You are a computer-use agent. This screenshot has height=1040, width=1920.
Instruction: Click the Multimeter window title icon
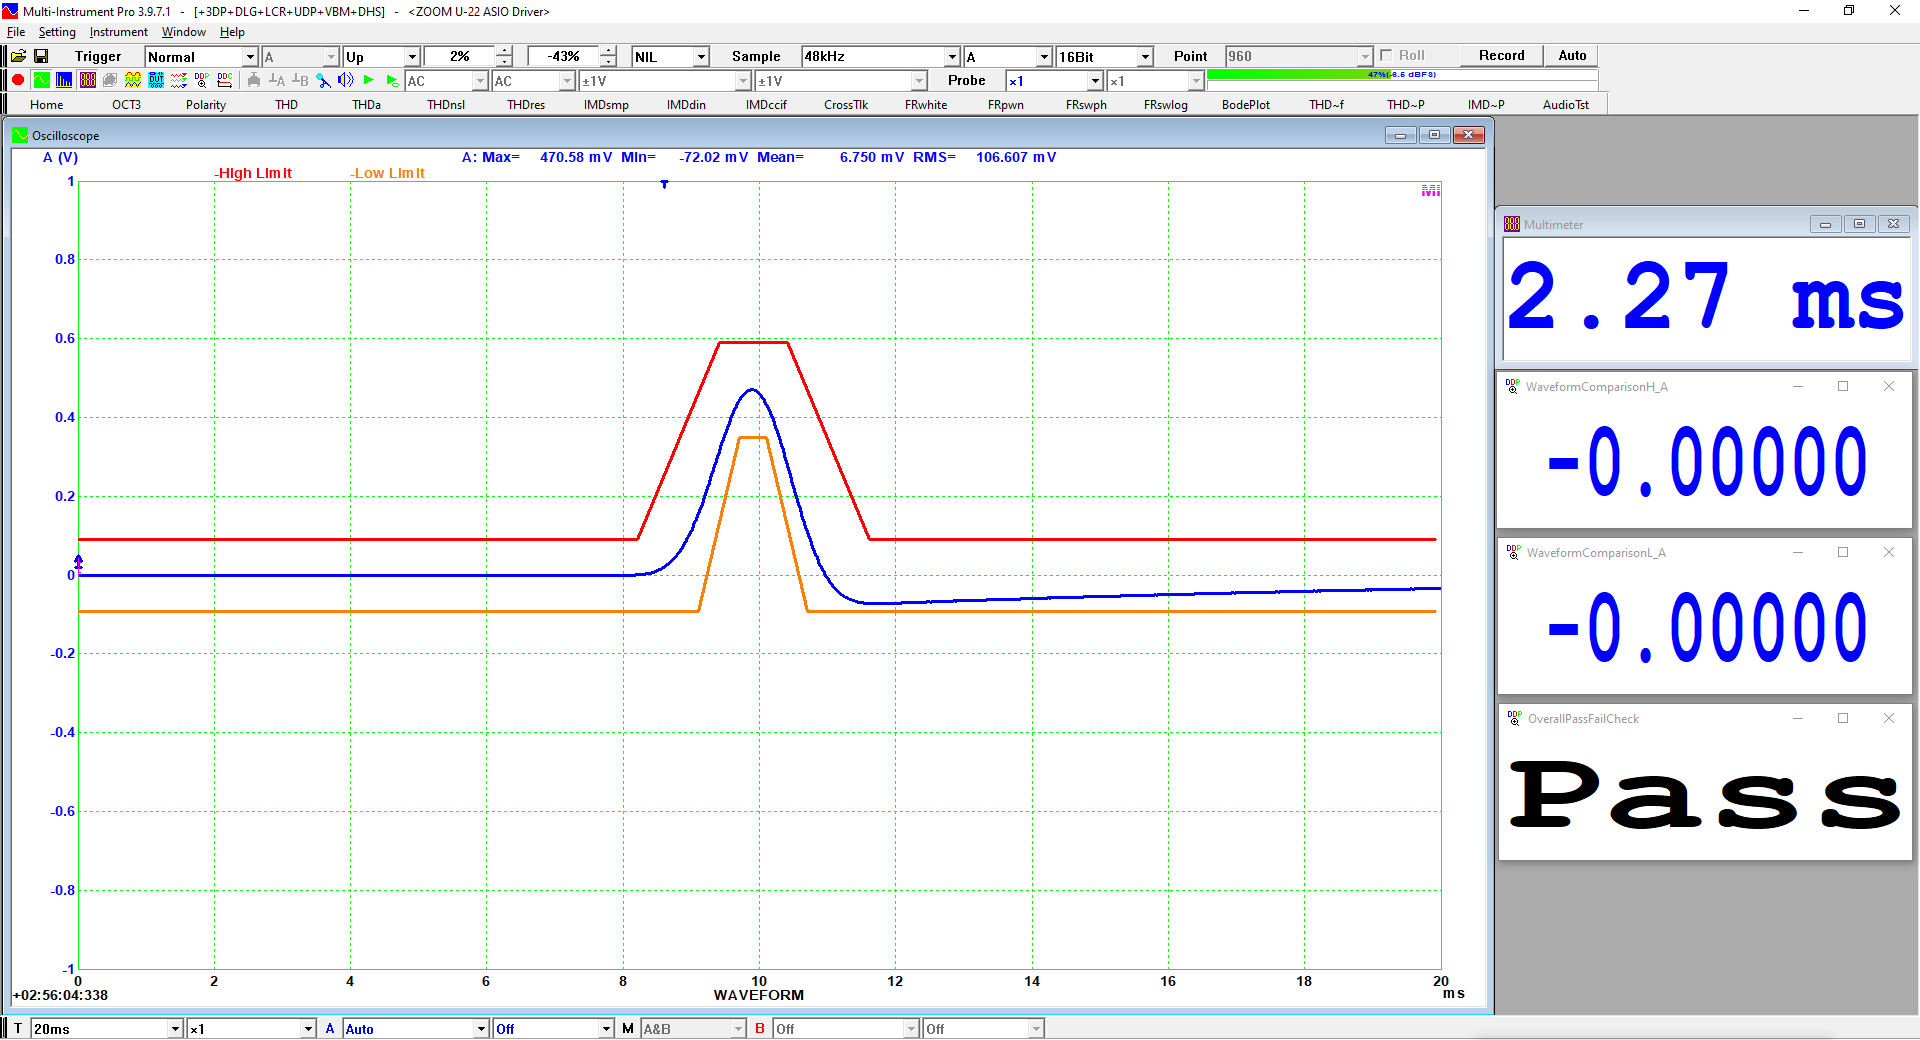pyautogui.click(x=1512, y=224)
